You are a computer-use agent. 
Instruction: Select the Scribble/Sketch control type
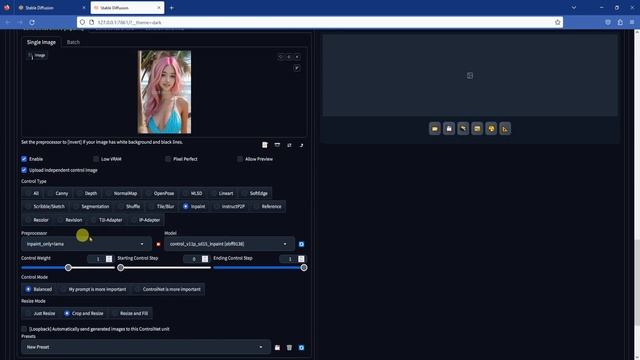click(x=45, y=207)
